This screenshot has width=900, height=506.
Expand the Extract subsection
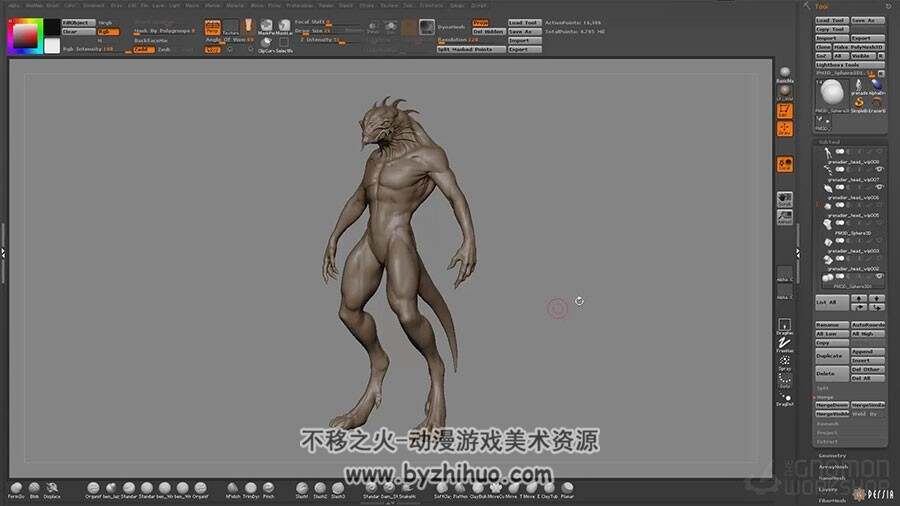(x=827, y=442)
